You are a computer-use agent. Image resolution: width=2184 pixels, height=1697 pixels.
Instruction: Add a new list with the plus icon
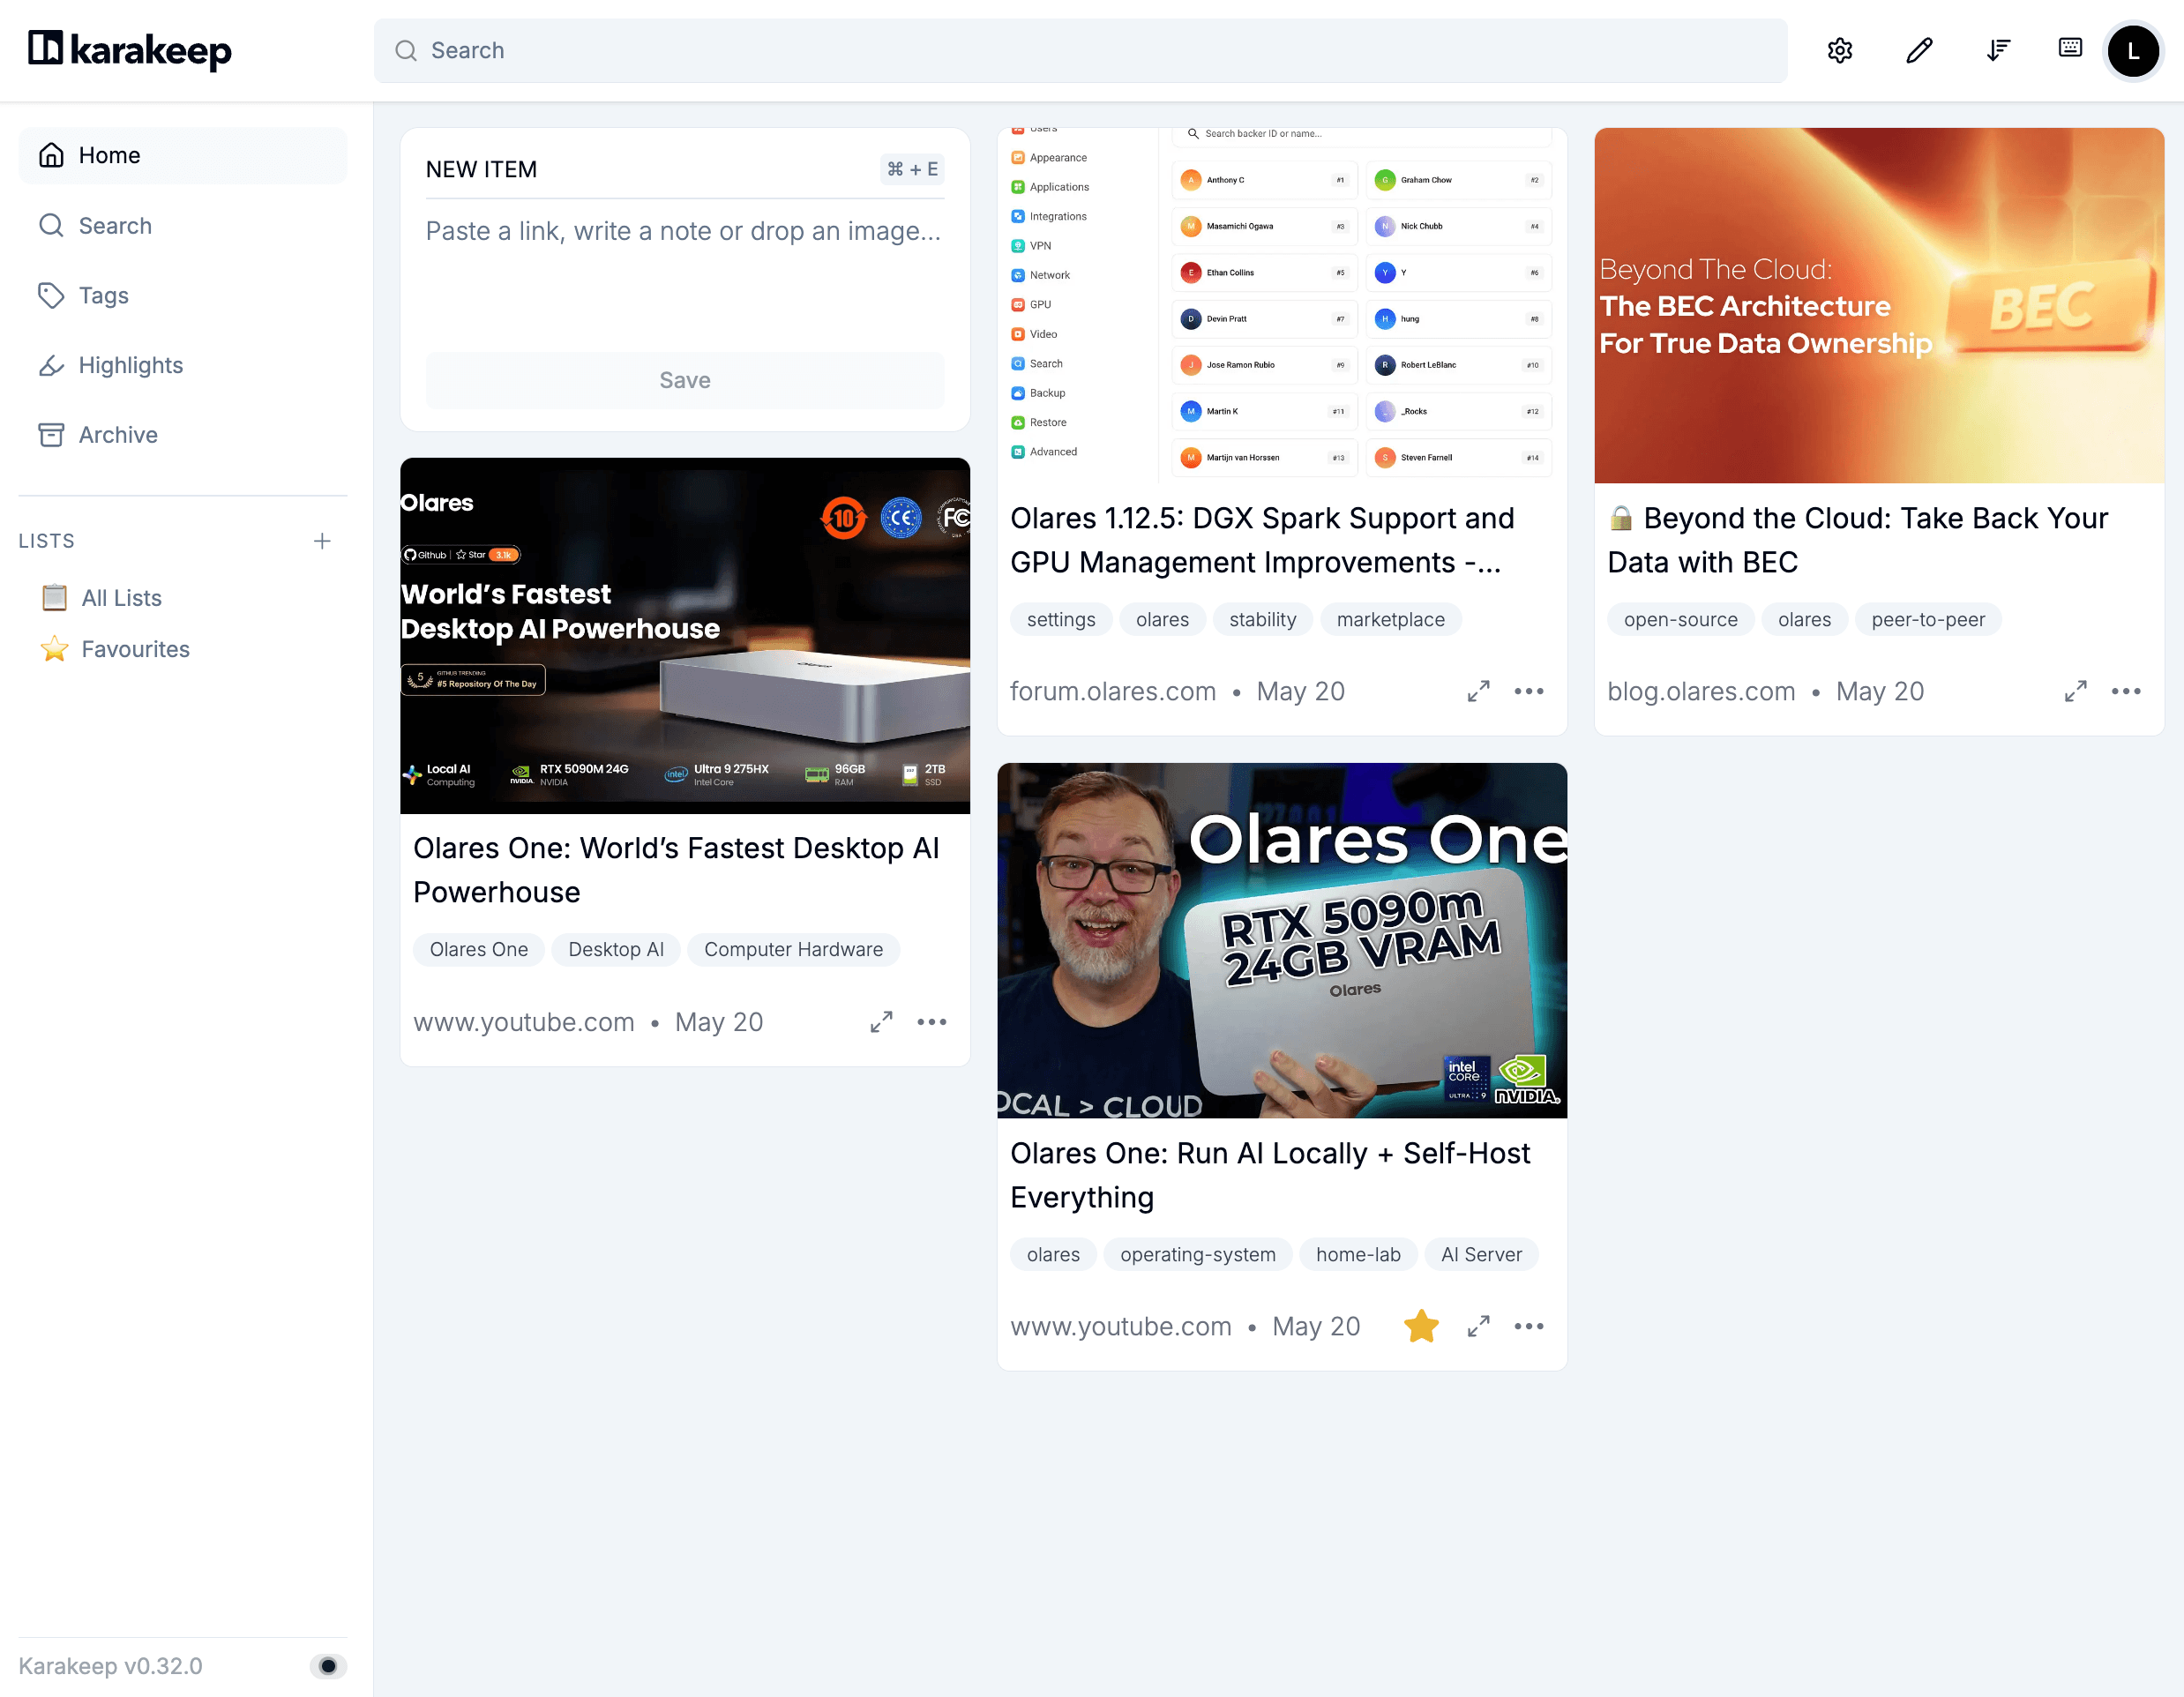pyautogui.click(x=322, y=541)
